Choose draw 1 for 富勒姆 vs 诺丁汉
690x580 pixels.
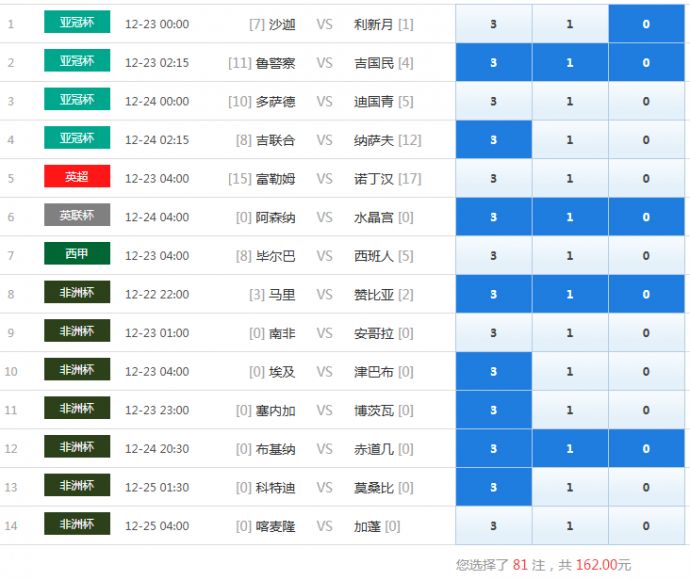[570, 179]
